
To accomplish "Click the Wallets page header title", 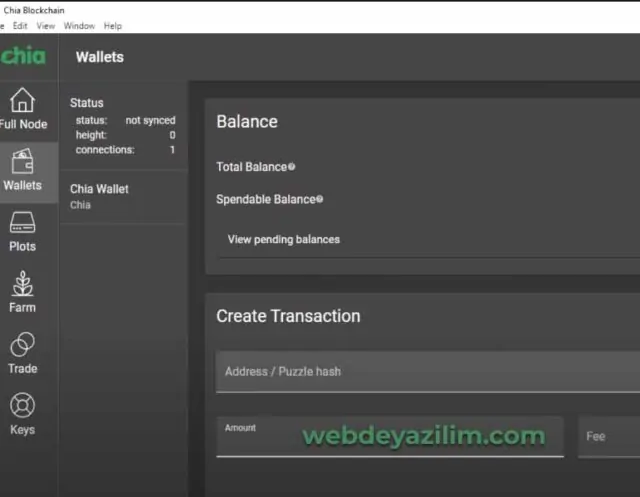I will pyautogui.click(x=100, y=57).
